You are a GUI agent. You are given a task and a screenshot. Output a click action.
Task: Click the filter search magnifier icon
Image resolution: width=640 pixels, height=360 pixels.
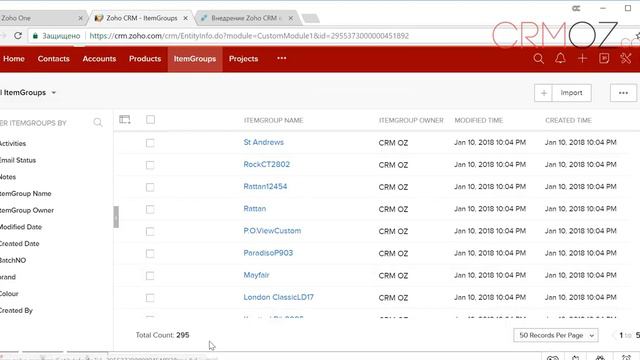click(x=98, y=122)
